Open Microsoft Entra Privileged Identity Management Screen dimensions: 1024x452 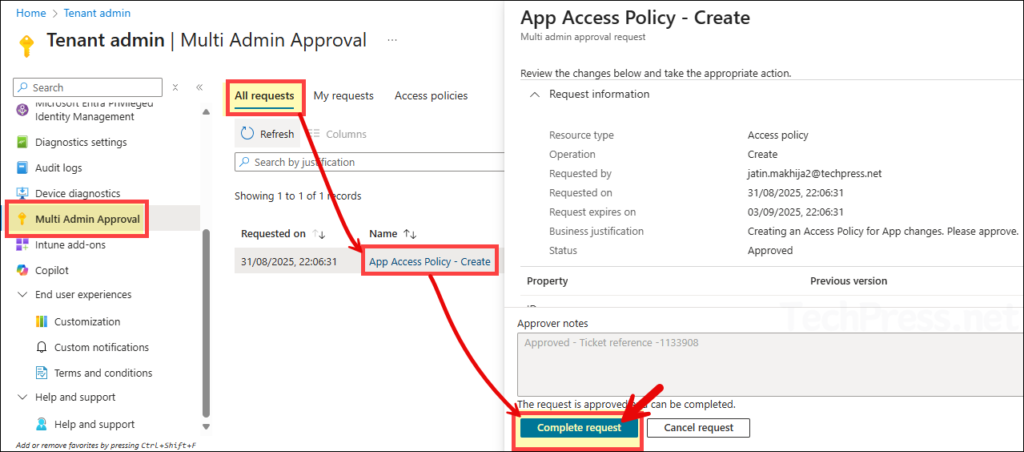coord(95,110)
